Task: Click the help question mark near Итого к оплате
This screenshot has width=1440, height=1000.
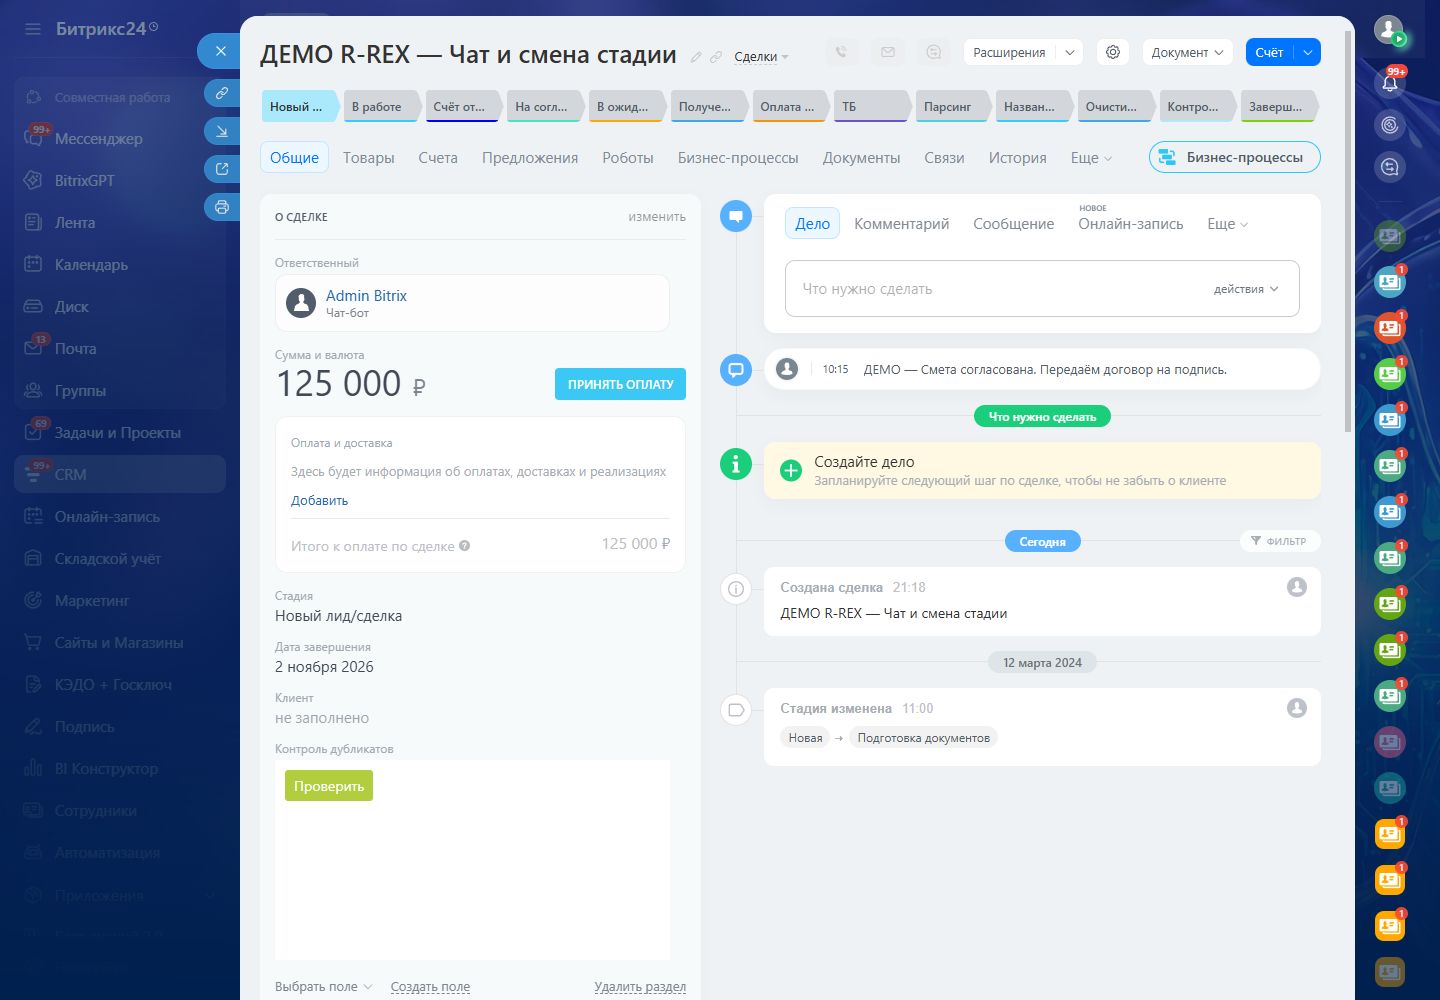Action: click(x=465, y=546)
